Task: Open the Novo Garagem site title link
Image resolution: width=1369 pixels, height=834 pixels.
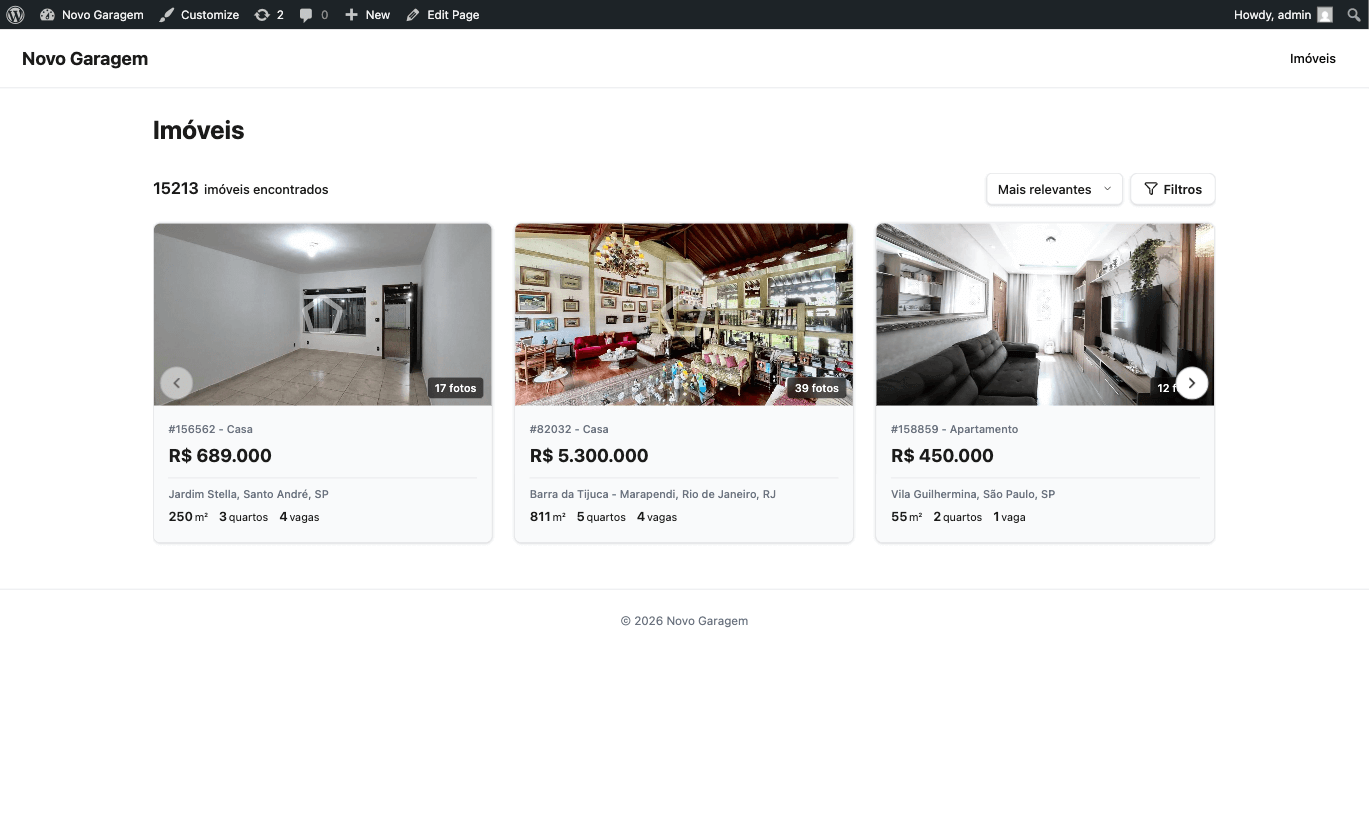Action: click(x=85, y=58)
